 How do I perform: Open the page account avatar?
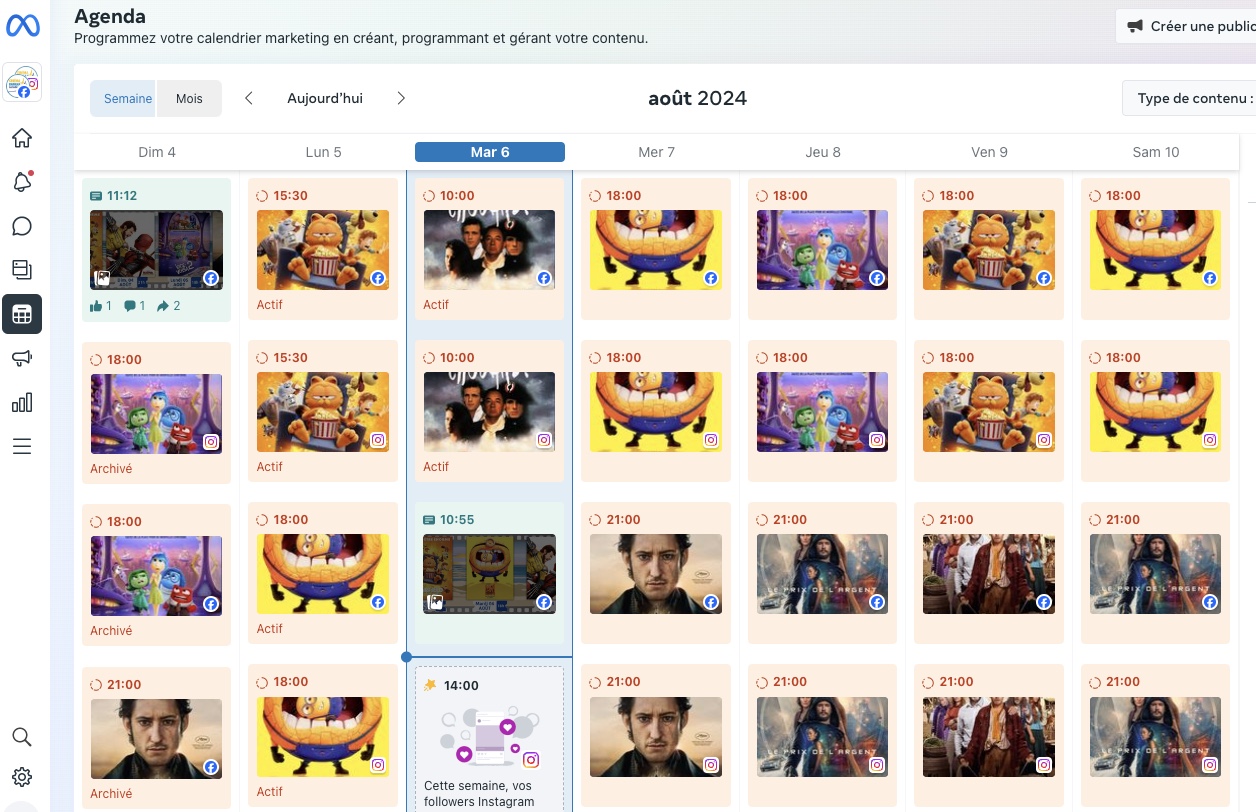click(22, 82)
